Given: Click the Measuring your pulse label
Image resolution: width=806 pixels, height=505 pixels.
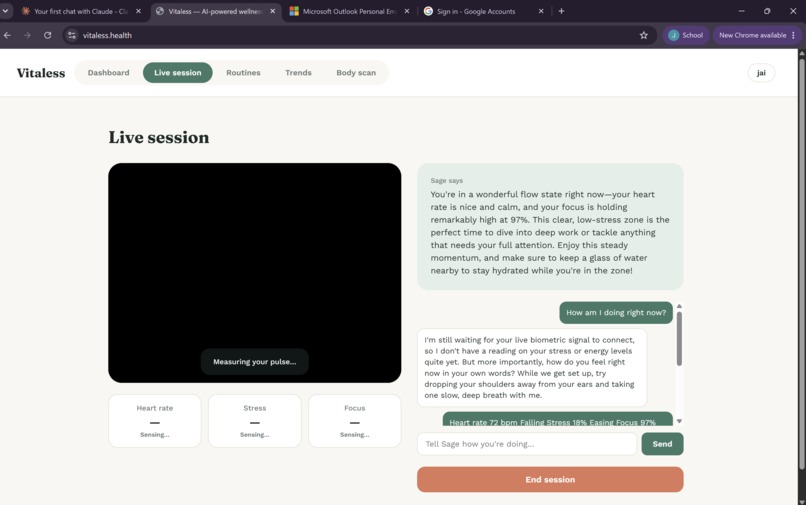Looking at the screenshot, I should (x=254, y=362).
